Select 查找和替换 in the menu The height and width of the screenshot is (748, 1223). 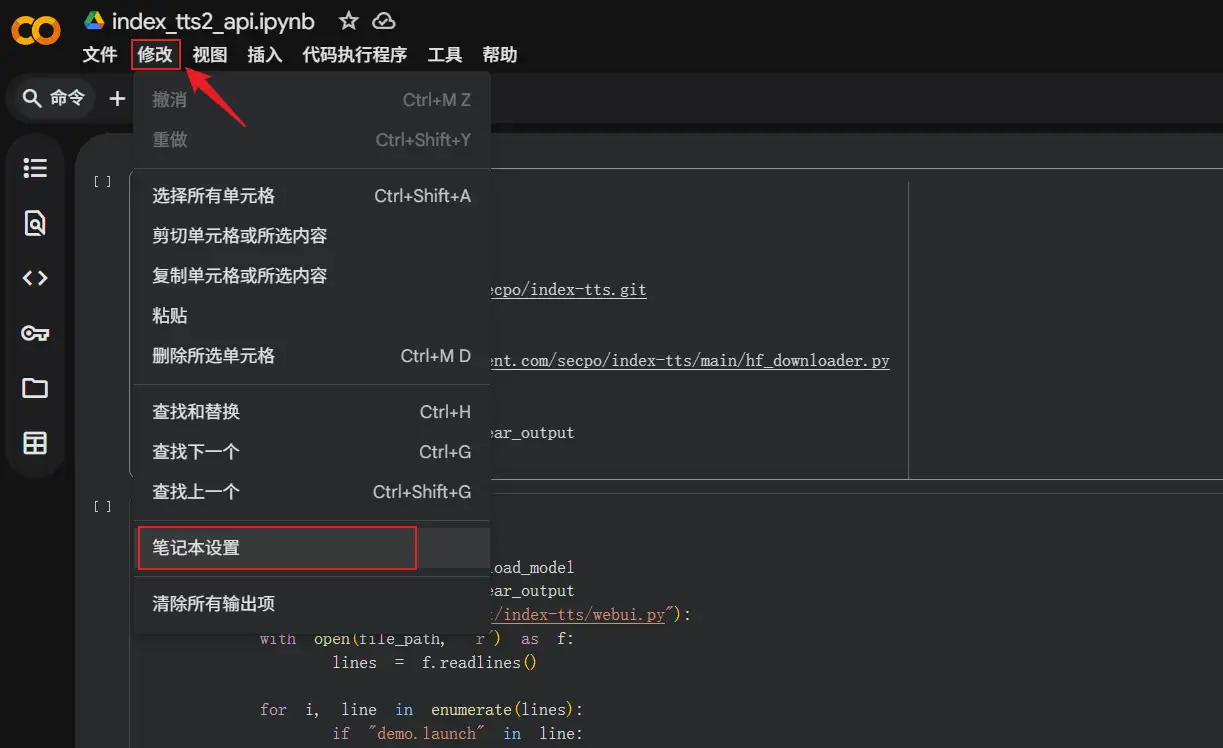196,412
